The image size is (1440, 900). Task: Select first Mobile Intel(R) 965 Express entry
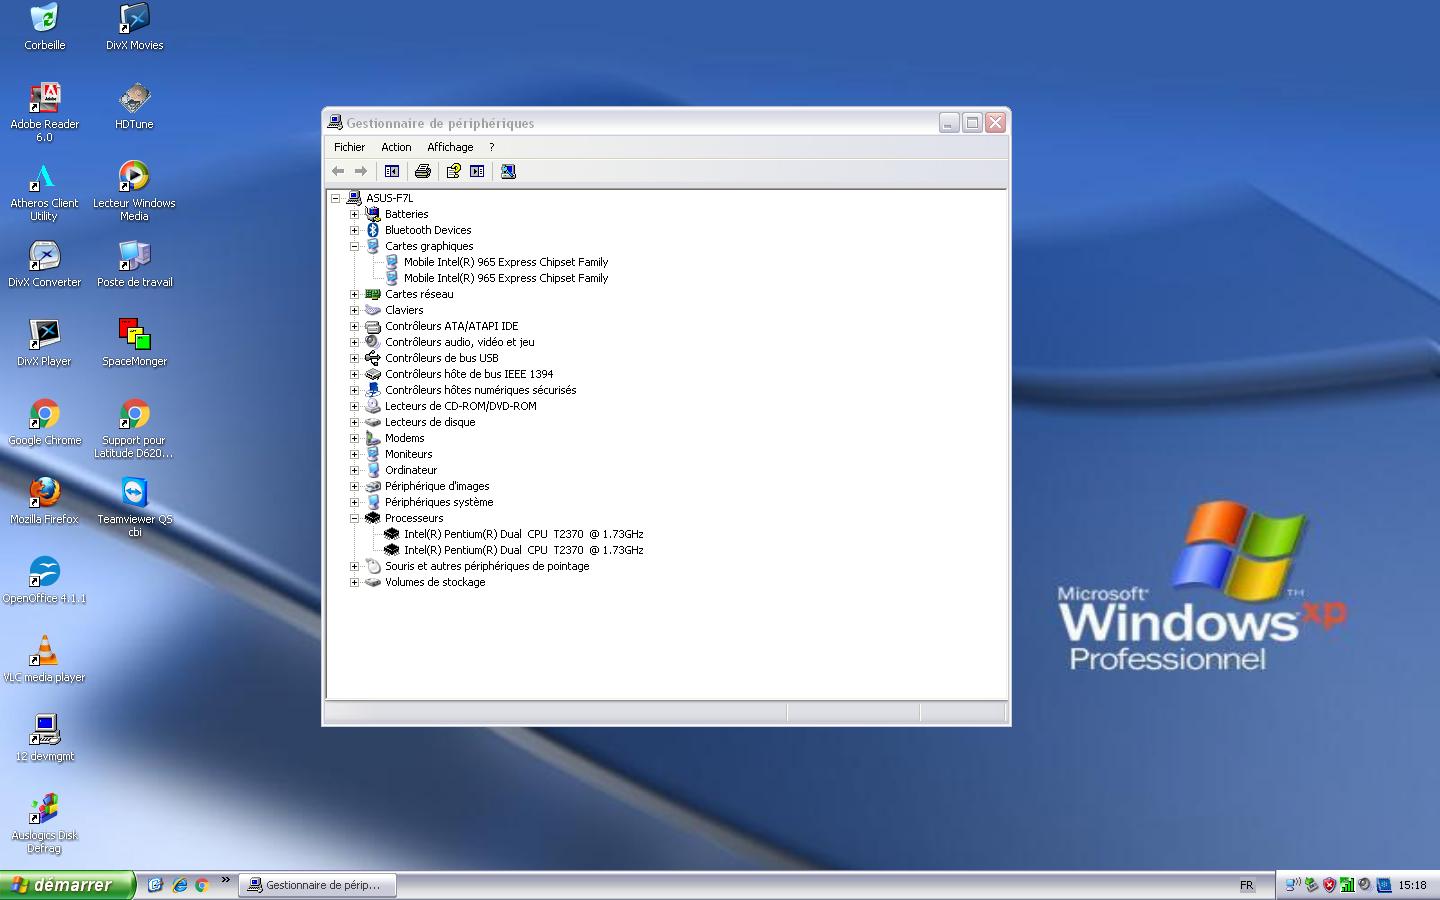(506, 262)
